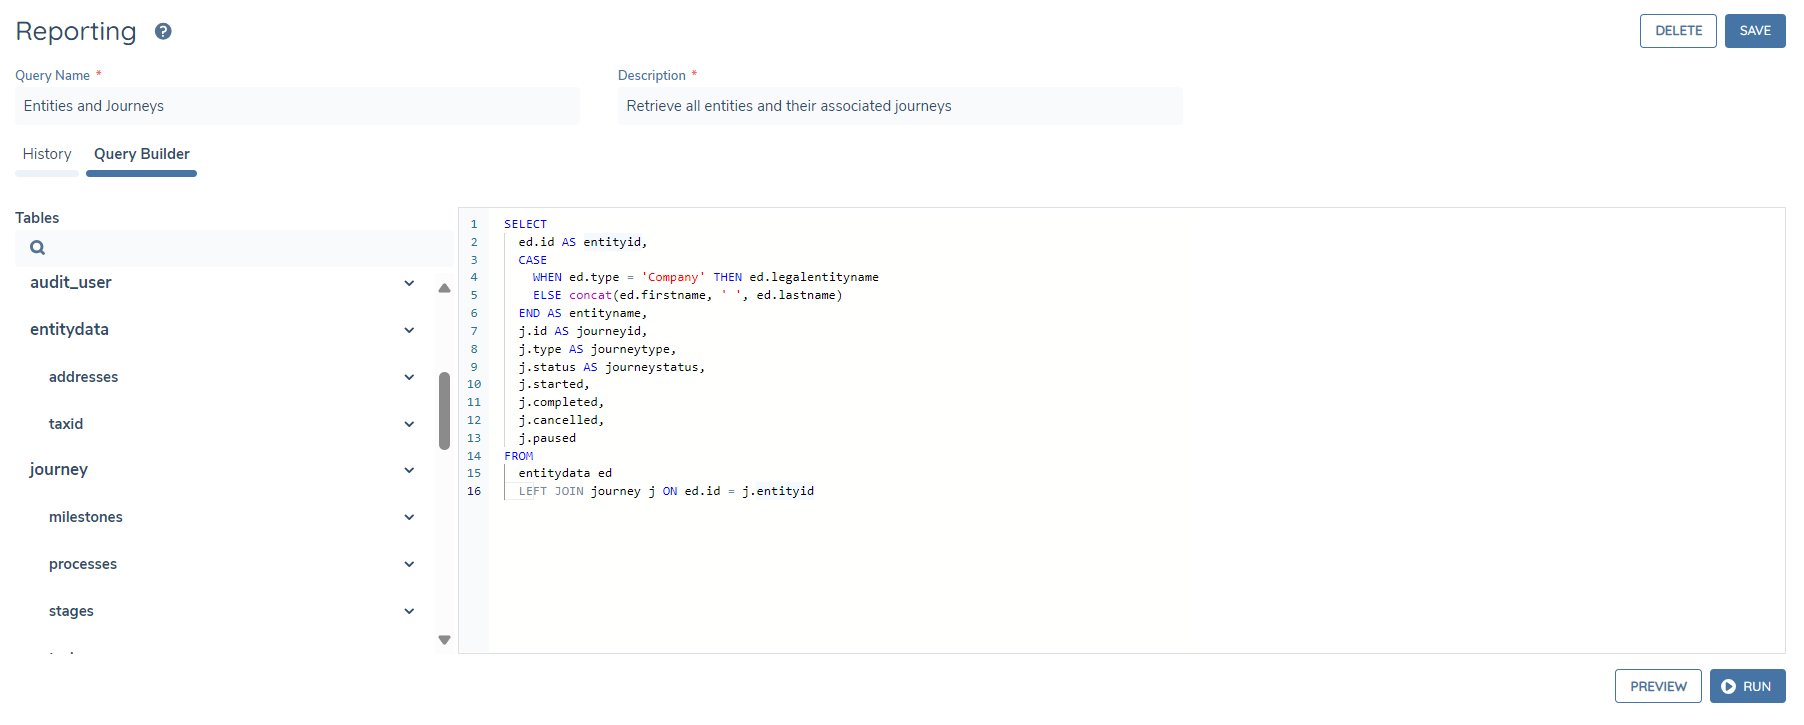Click the PREVIEW button
1804x725 pixels.
1658,686
